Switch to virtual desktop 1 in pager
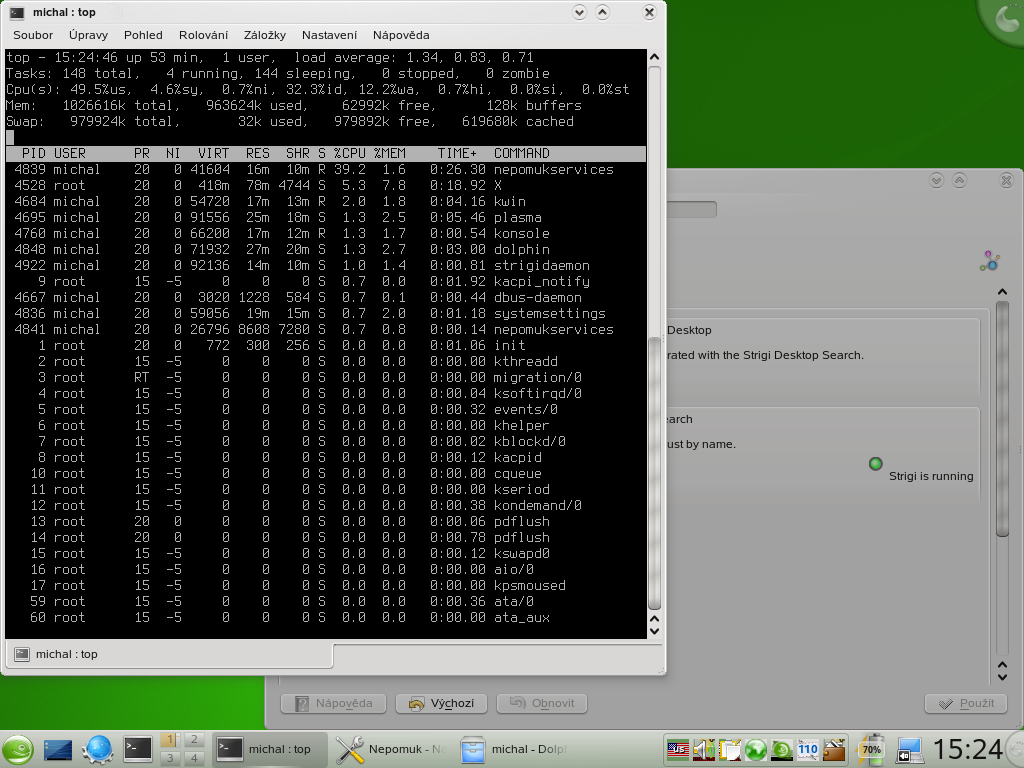 [x=170, y=740]
